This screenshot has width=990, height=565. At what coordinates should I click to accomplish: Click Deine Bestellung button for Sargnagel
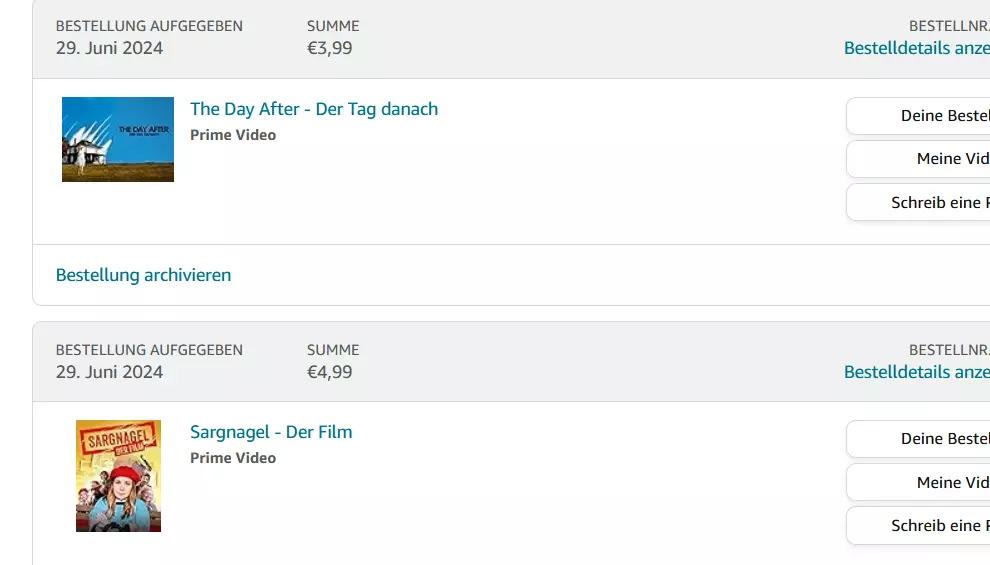click(918, 439)
